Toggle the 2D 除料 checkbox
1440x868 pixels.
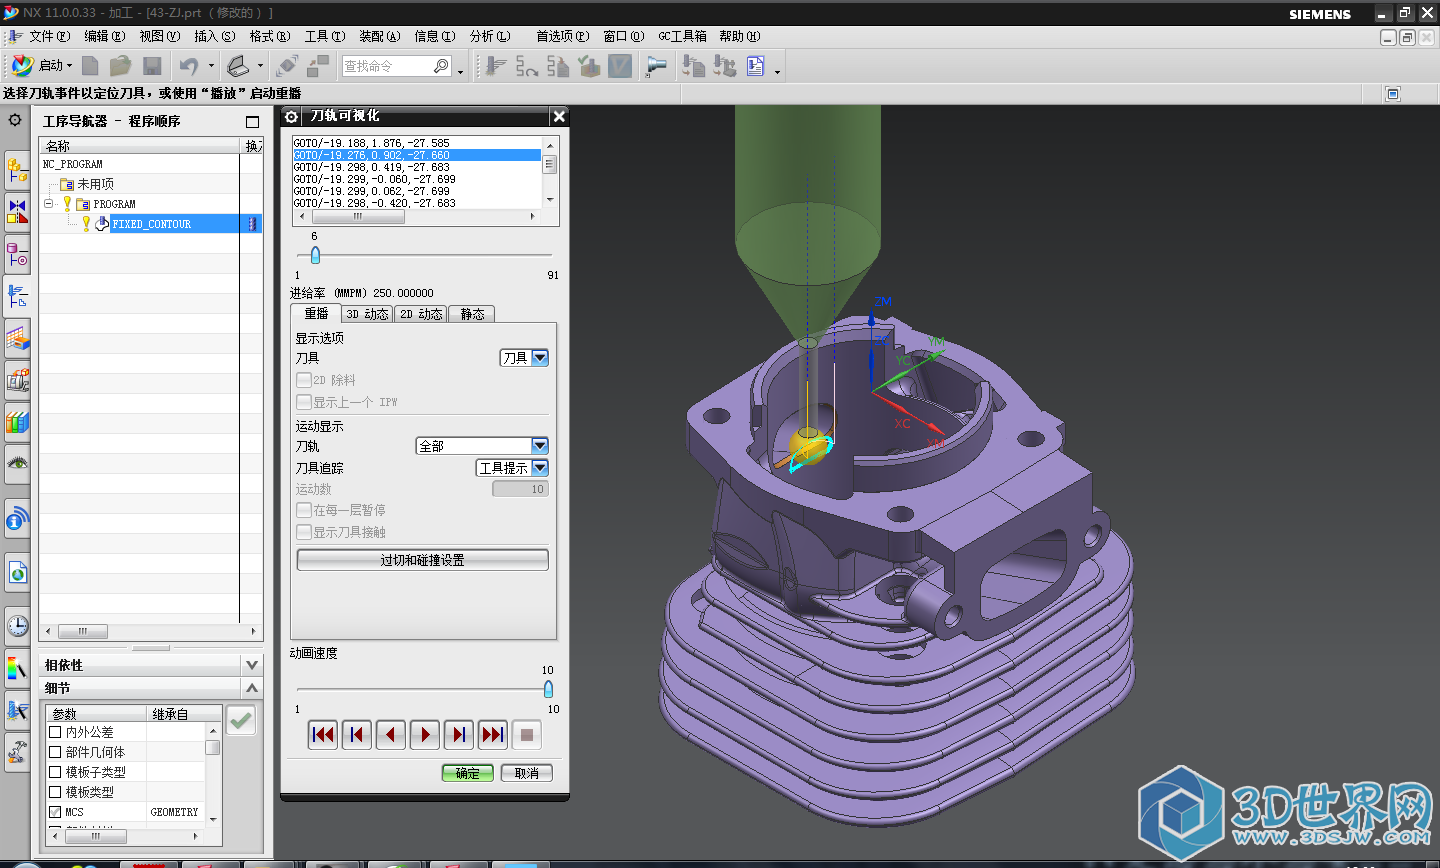tap(304, 380)
